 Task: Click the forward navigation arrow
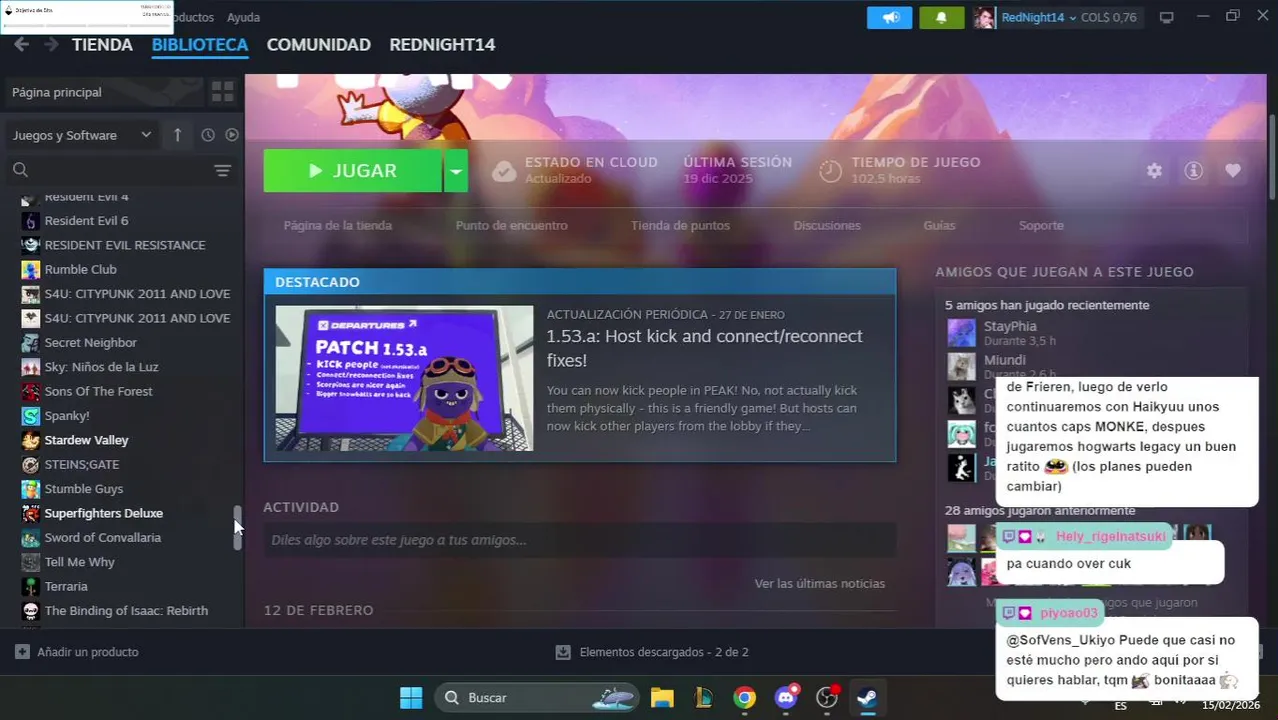tap(50, 44)
